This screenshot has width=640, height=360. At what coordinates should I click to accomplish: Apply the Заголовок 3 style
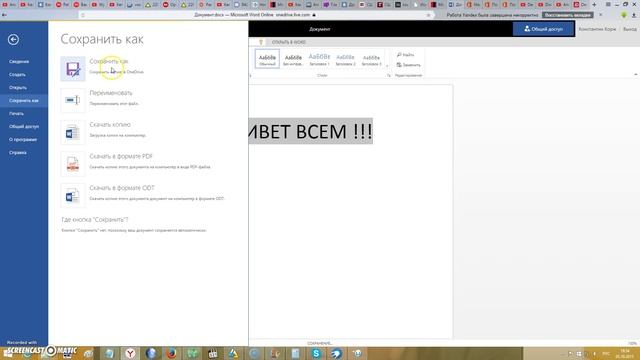371,59
